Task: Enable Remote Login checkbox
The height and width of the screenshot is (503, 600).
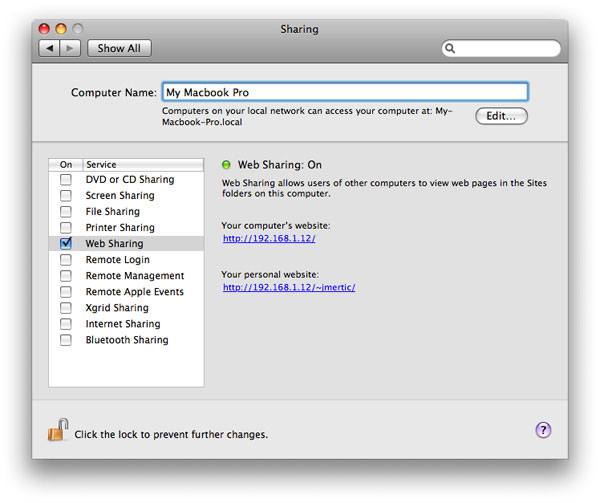Action: [66, 260]
